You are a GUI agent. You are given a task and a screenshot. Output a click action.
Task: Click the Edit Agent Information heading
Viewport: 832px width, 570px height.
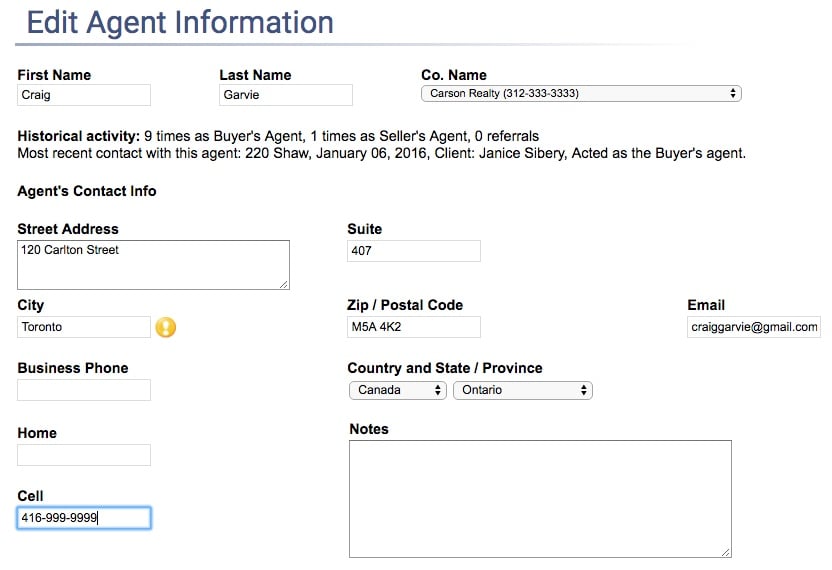tap(180, 22)
